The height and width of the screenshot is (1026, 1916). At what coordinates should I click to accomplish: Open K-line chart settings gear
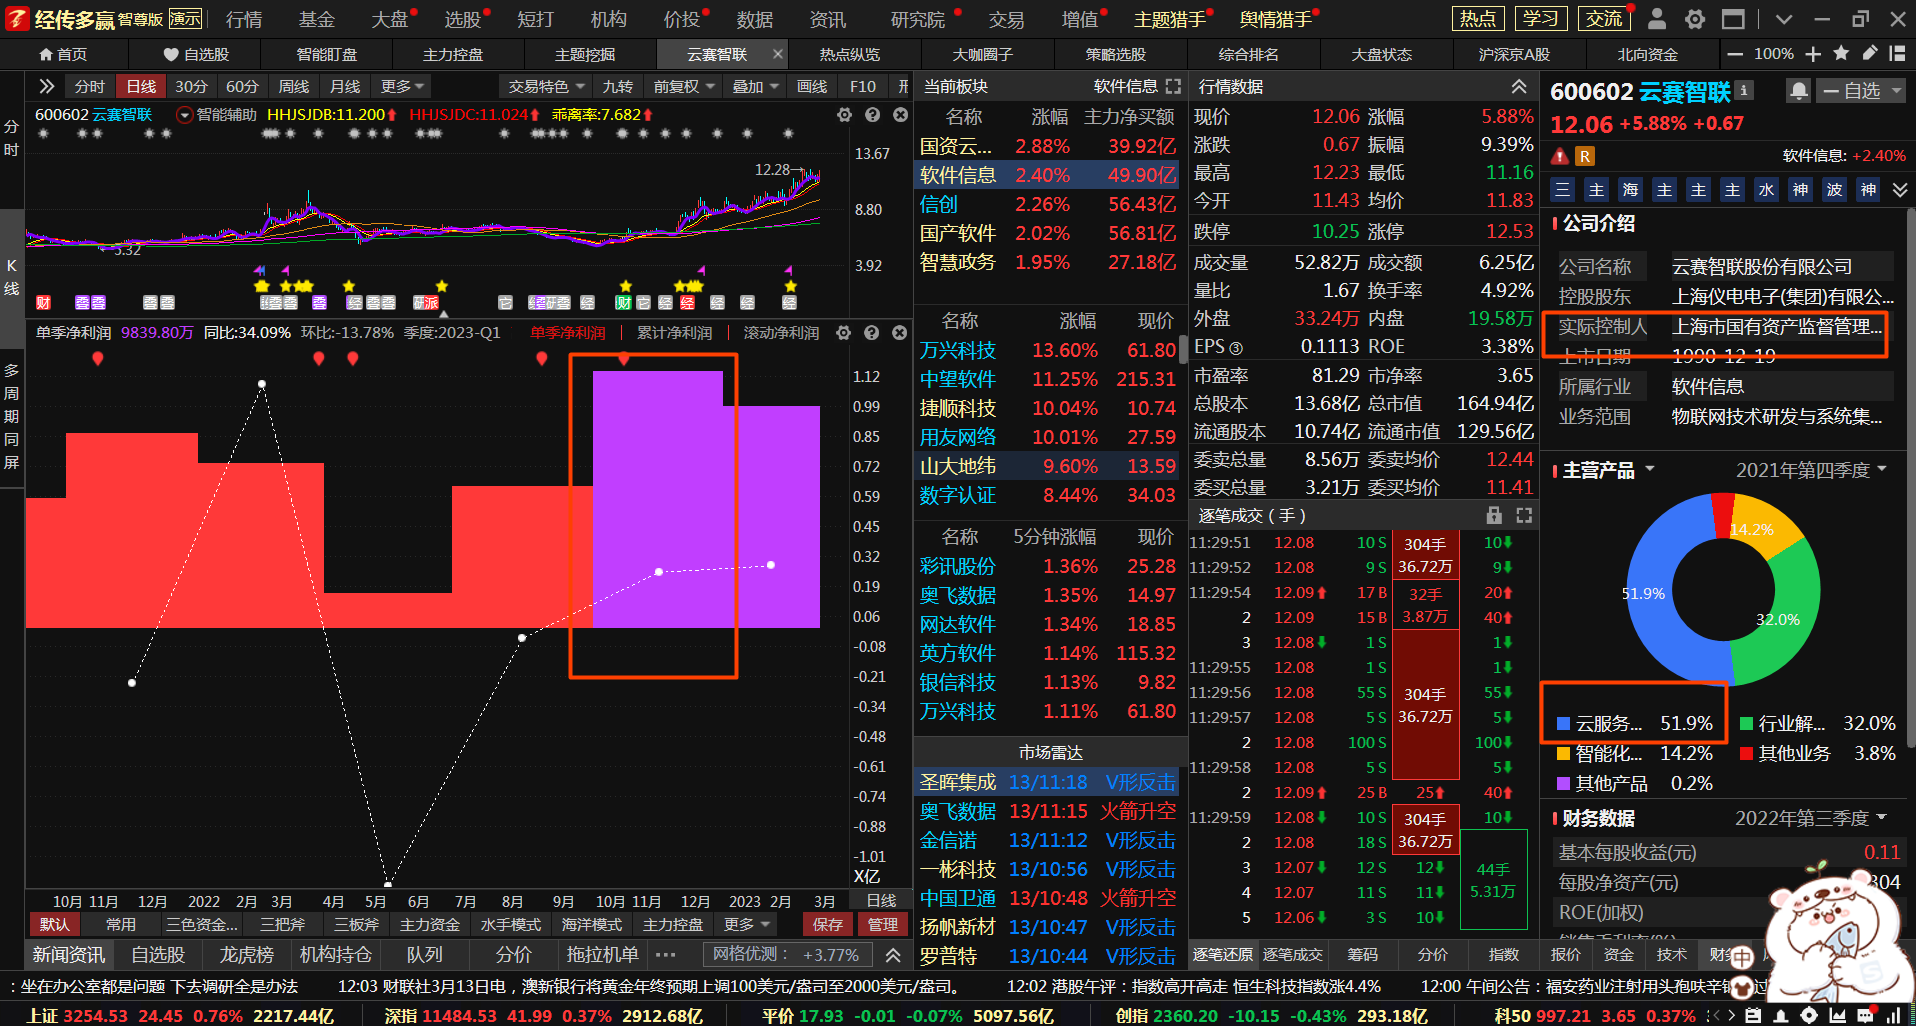(844, 115)
